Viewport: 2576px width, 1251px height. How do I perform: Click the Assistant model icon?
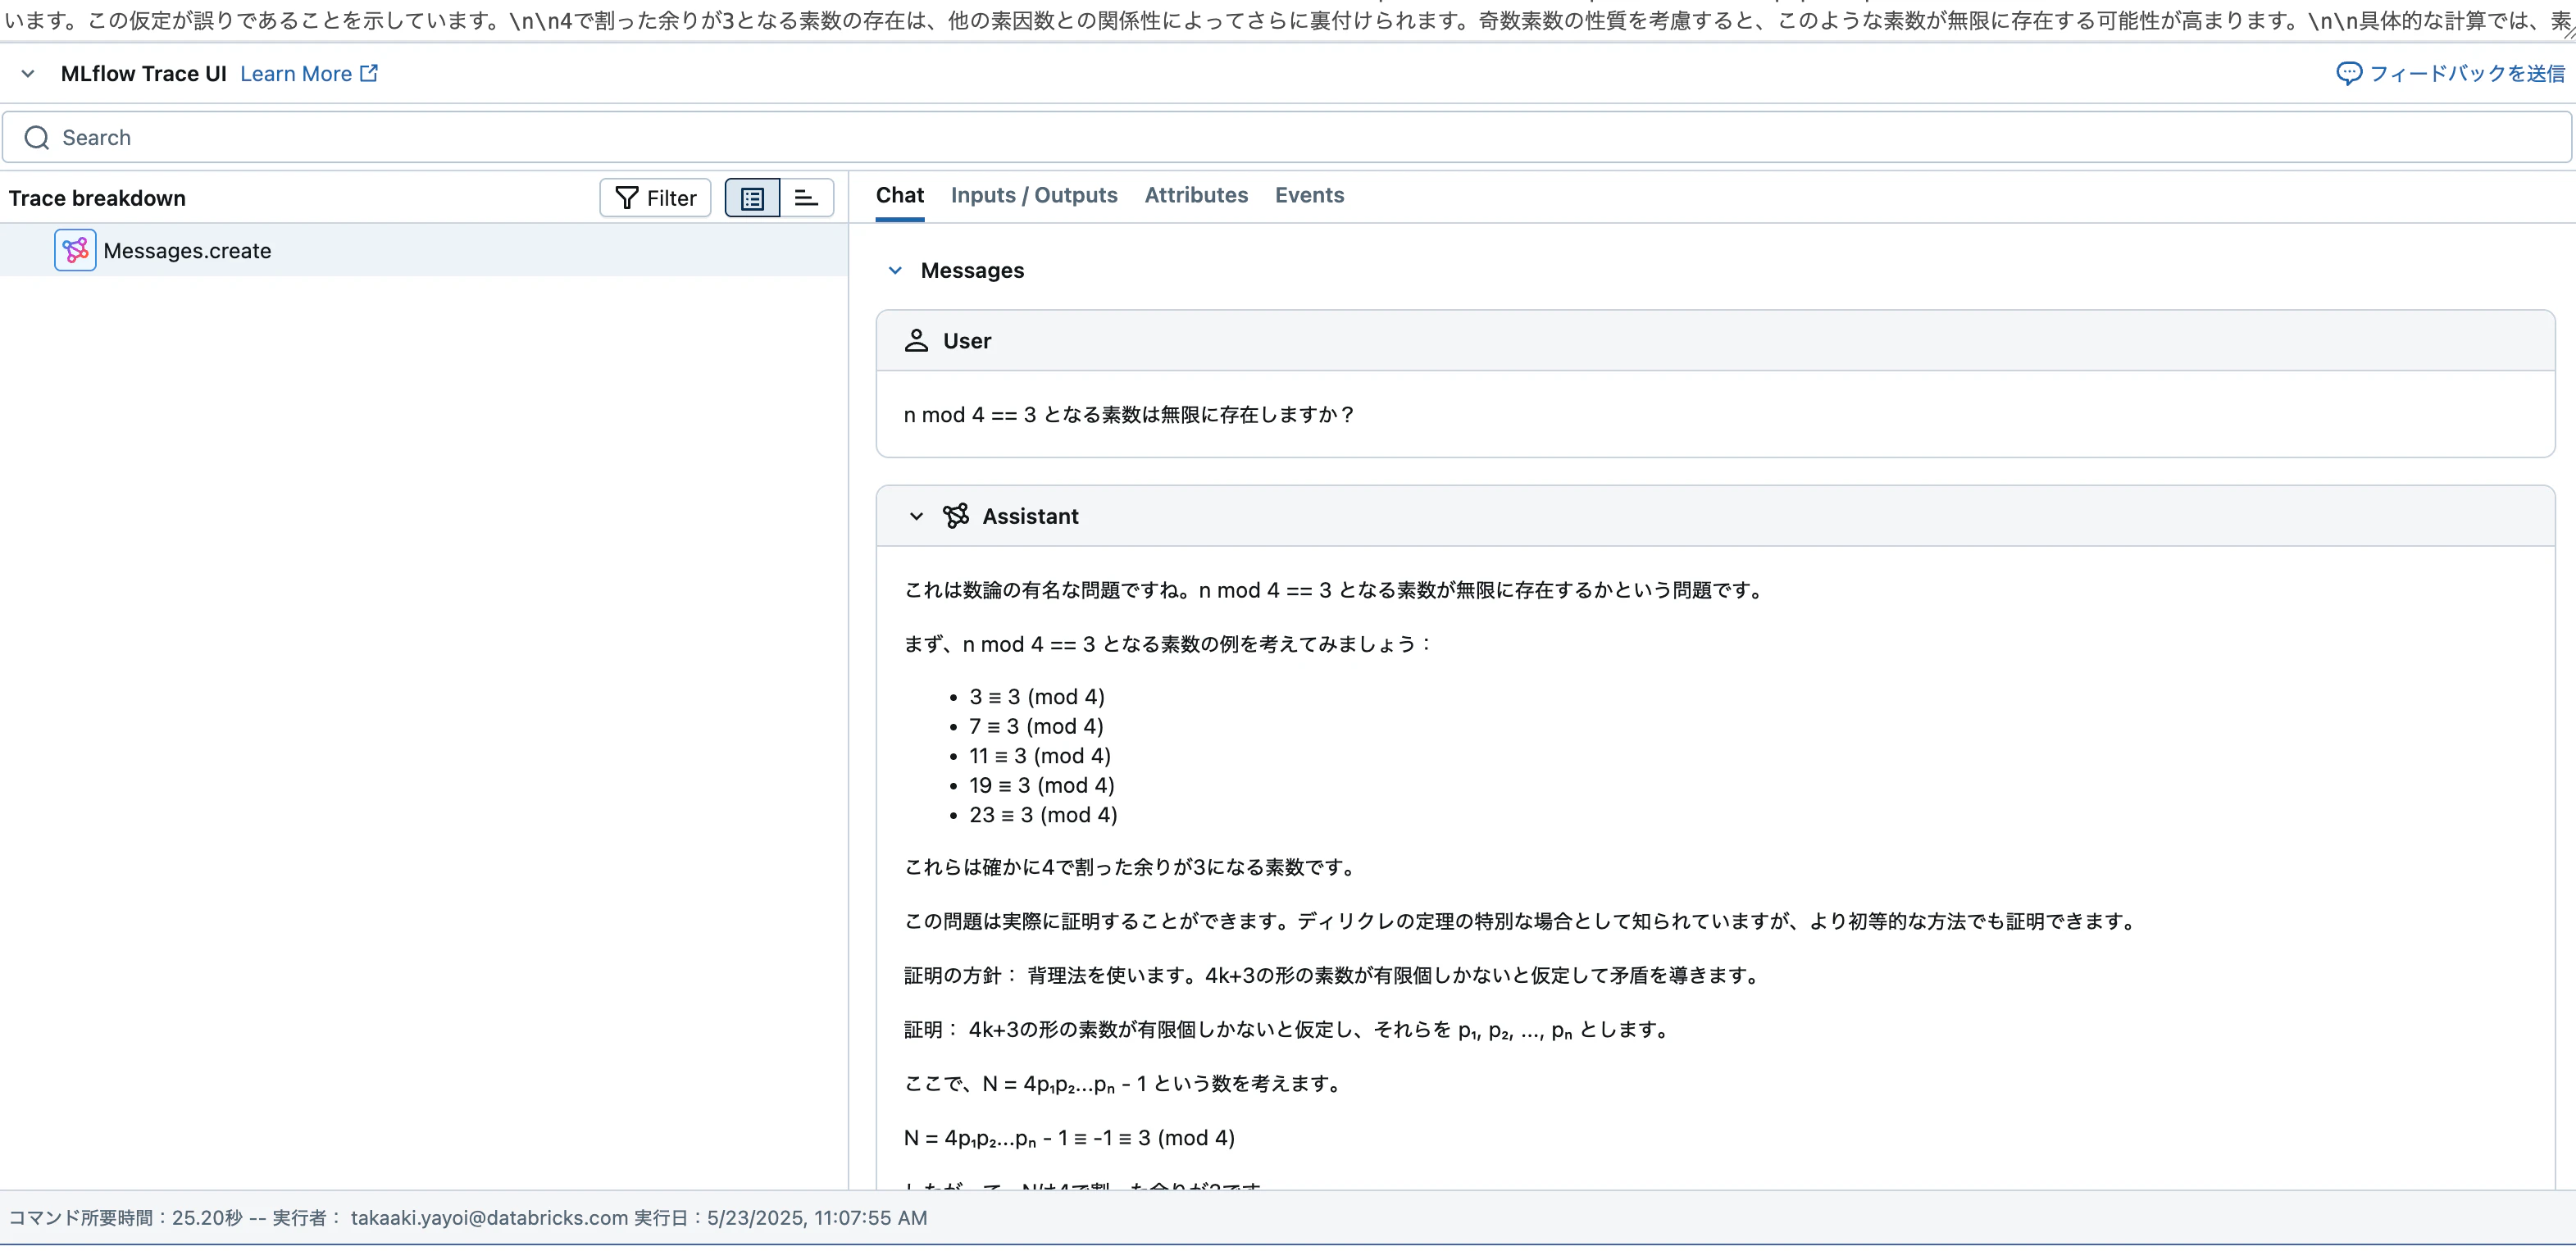click(956, 516)
